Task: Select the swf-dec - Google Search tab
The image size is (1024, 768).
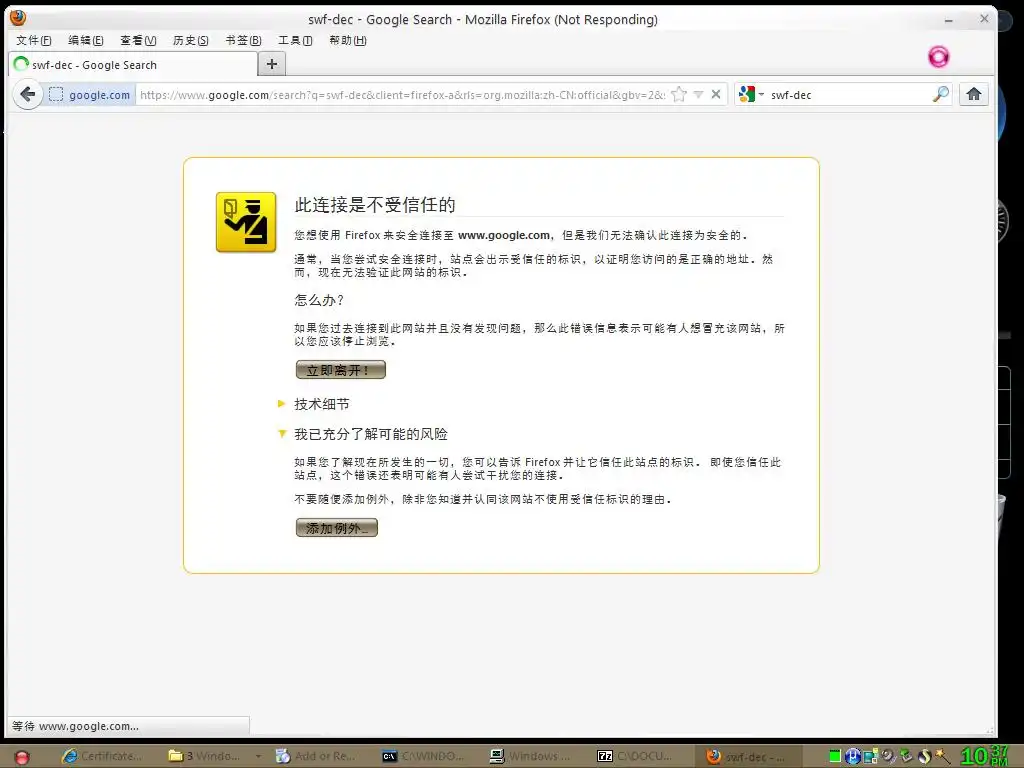Action: (x=133, y=65)
